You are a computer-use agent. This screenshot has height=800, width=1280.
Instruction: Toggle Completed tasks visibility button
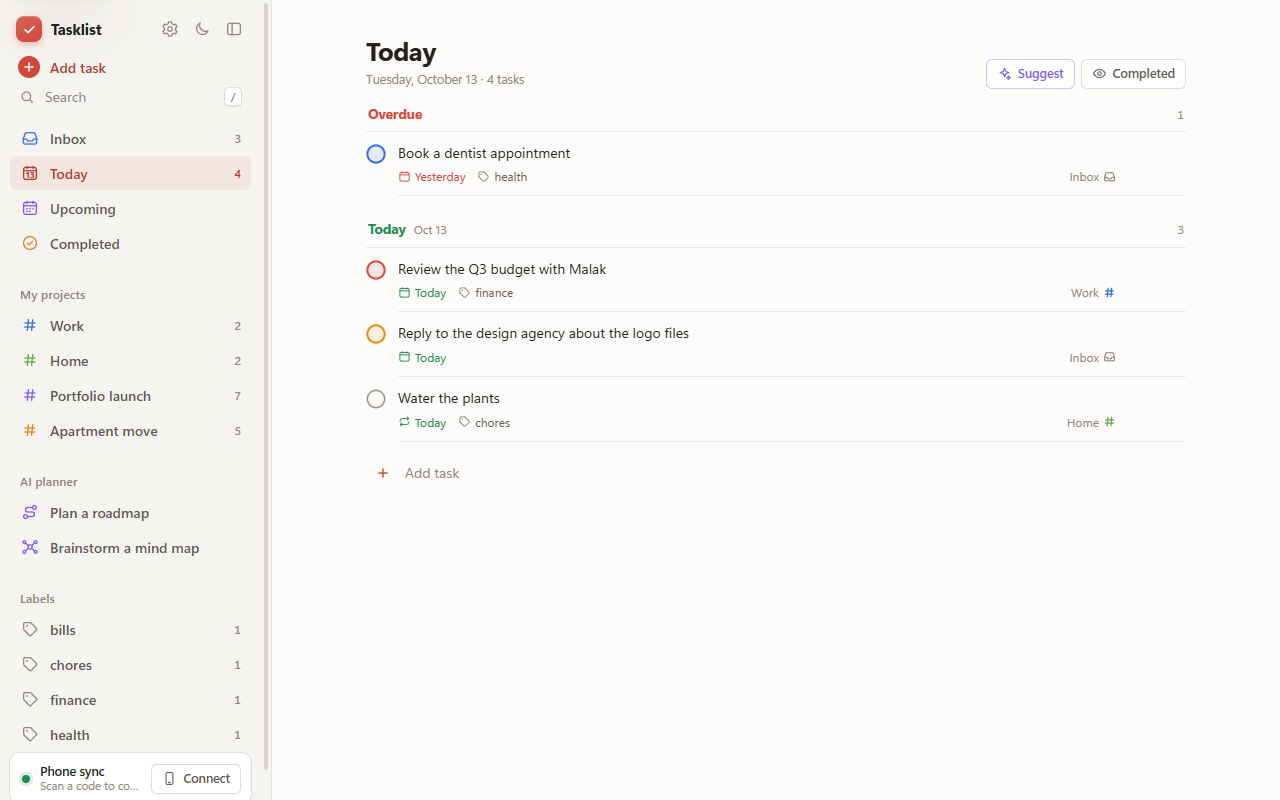click(x=1133, y=74)
